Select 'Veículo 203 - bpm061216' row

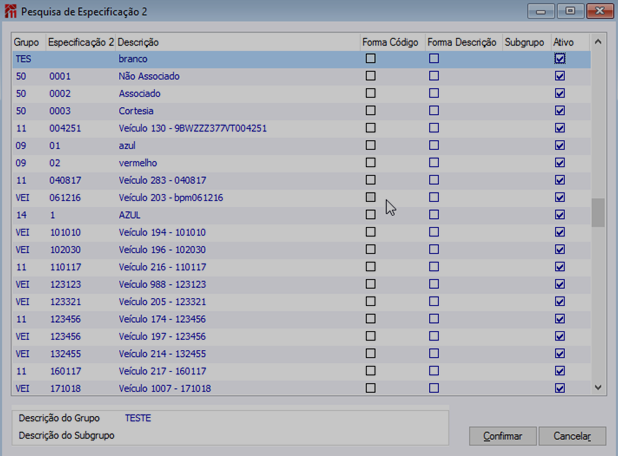[x=302, y=198]
